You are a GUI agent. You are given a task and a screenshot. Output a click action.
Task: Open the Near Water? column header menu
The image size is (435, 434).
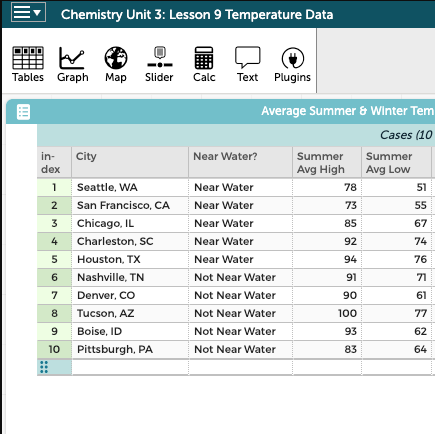click(241, 162)
